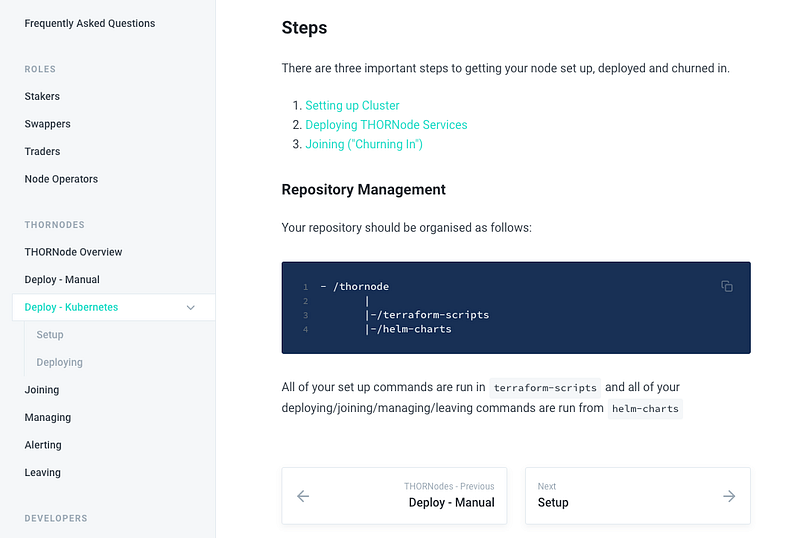Go to next page Setup card
Screen dimensions: 800x538
pyautogui.click(x=638, y=496)
